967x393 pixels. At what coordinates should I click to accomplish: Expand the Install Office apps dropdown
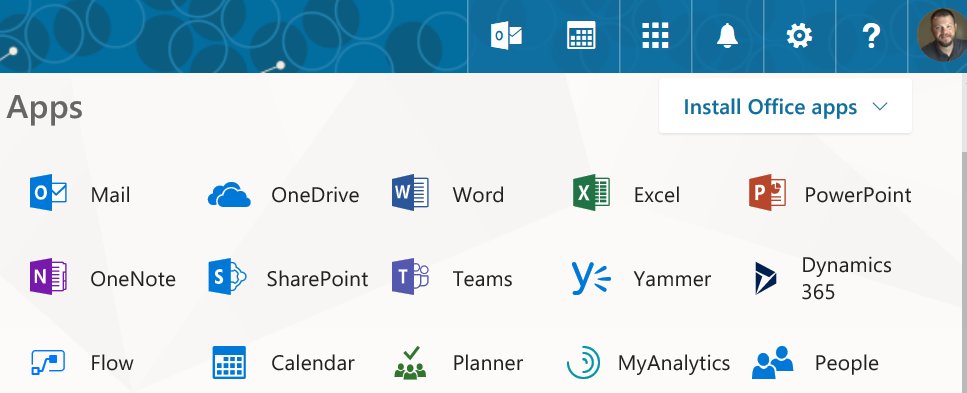tap(785, 106)
